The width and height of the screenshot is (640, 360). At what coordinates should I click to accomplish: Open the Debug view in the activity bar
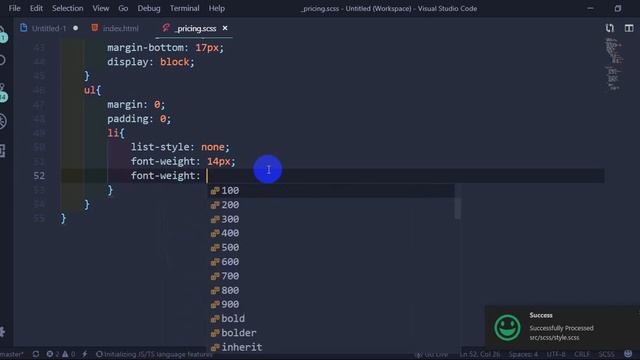point(3,121)
